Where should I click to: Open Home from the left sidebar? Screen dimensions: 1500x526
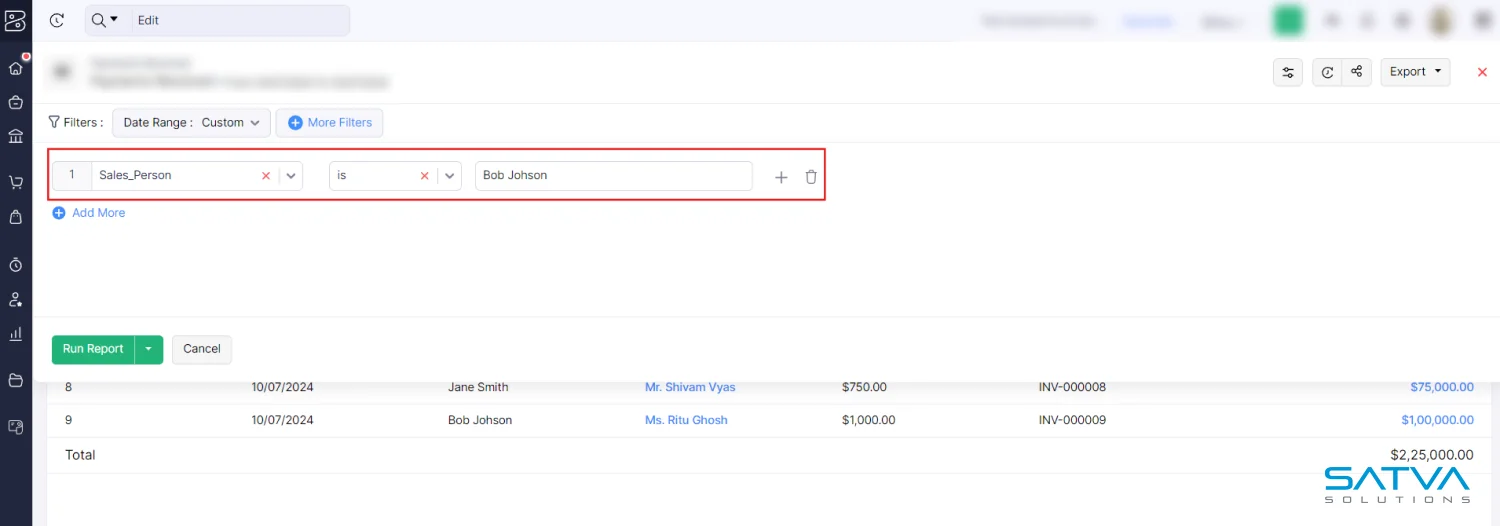[x=15, y=68]
